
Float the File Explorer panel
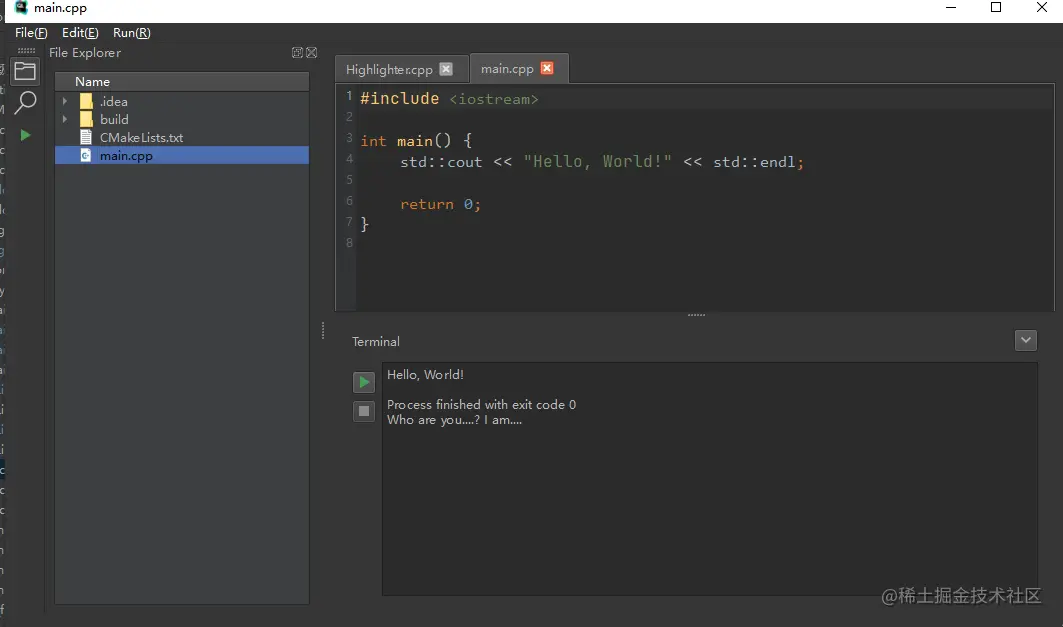click(x=297, y=53)
